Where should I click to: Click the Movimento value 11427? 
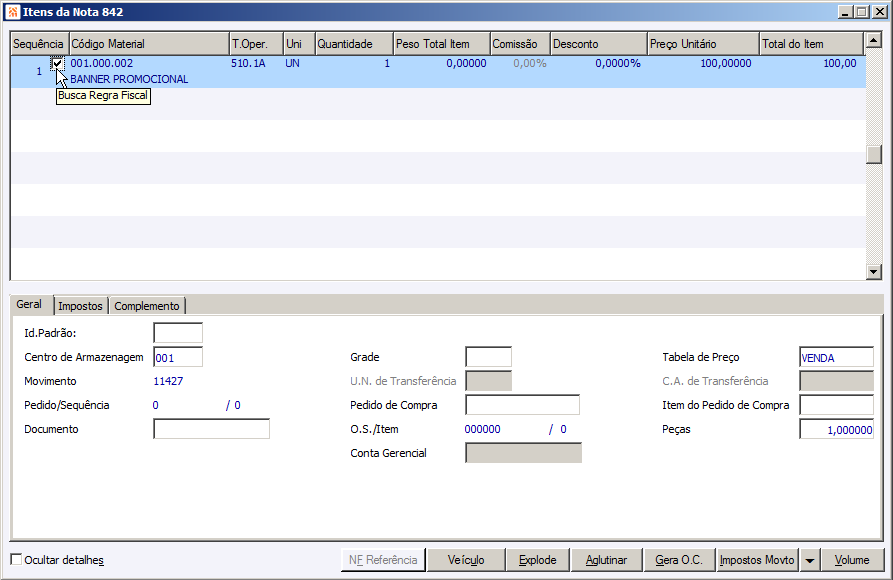click(x=169, y=381)
